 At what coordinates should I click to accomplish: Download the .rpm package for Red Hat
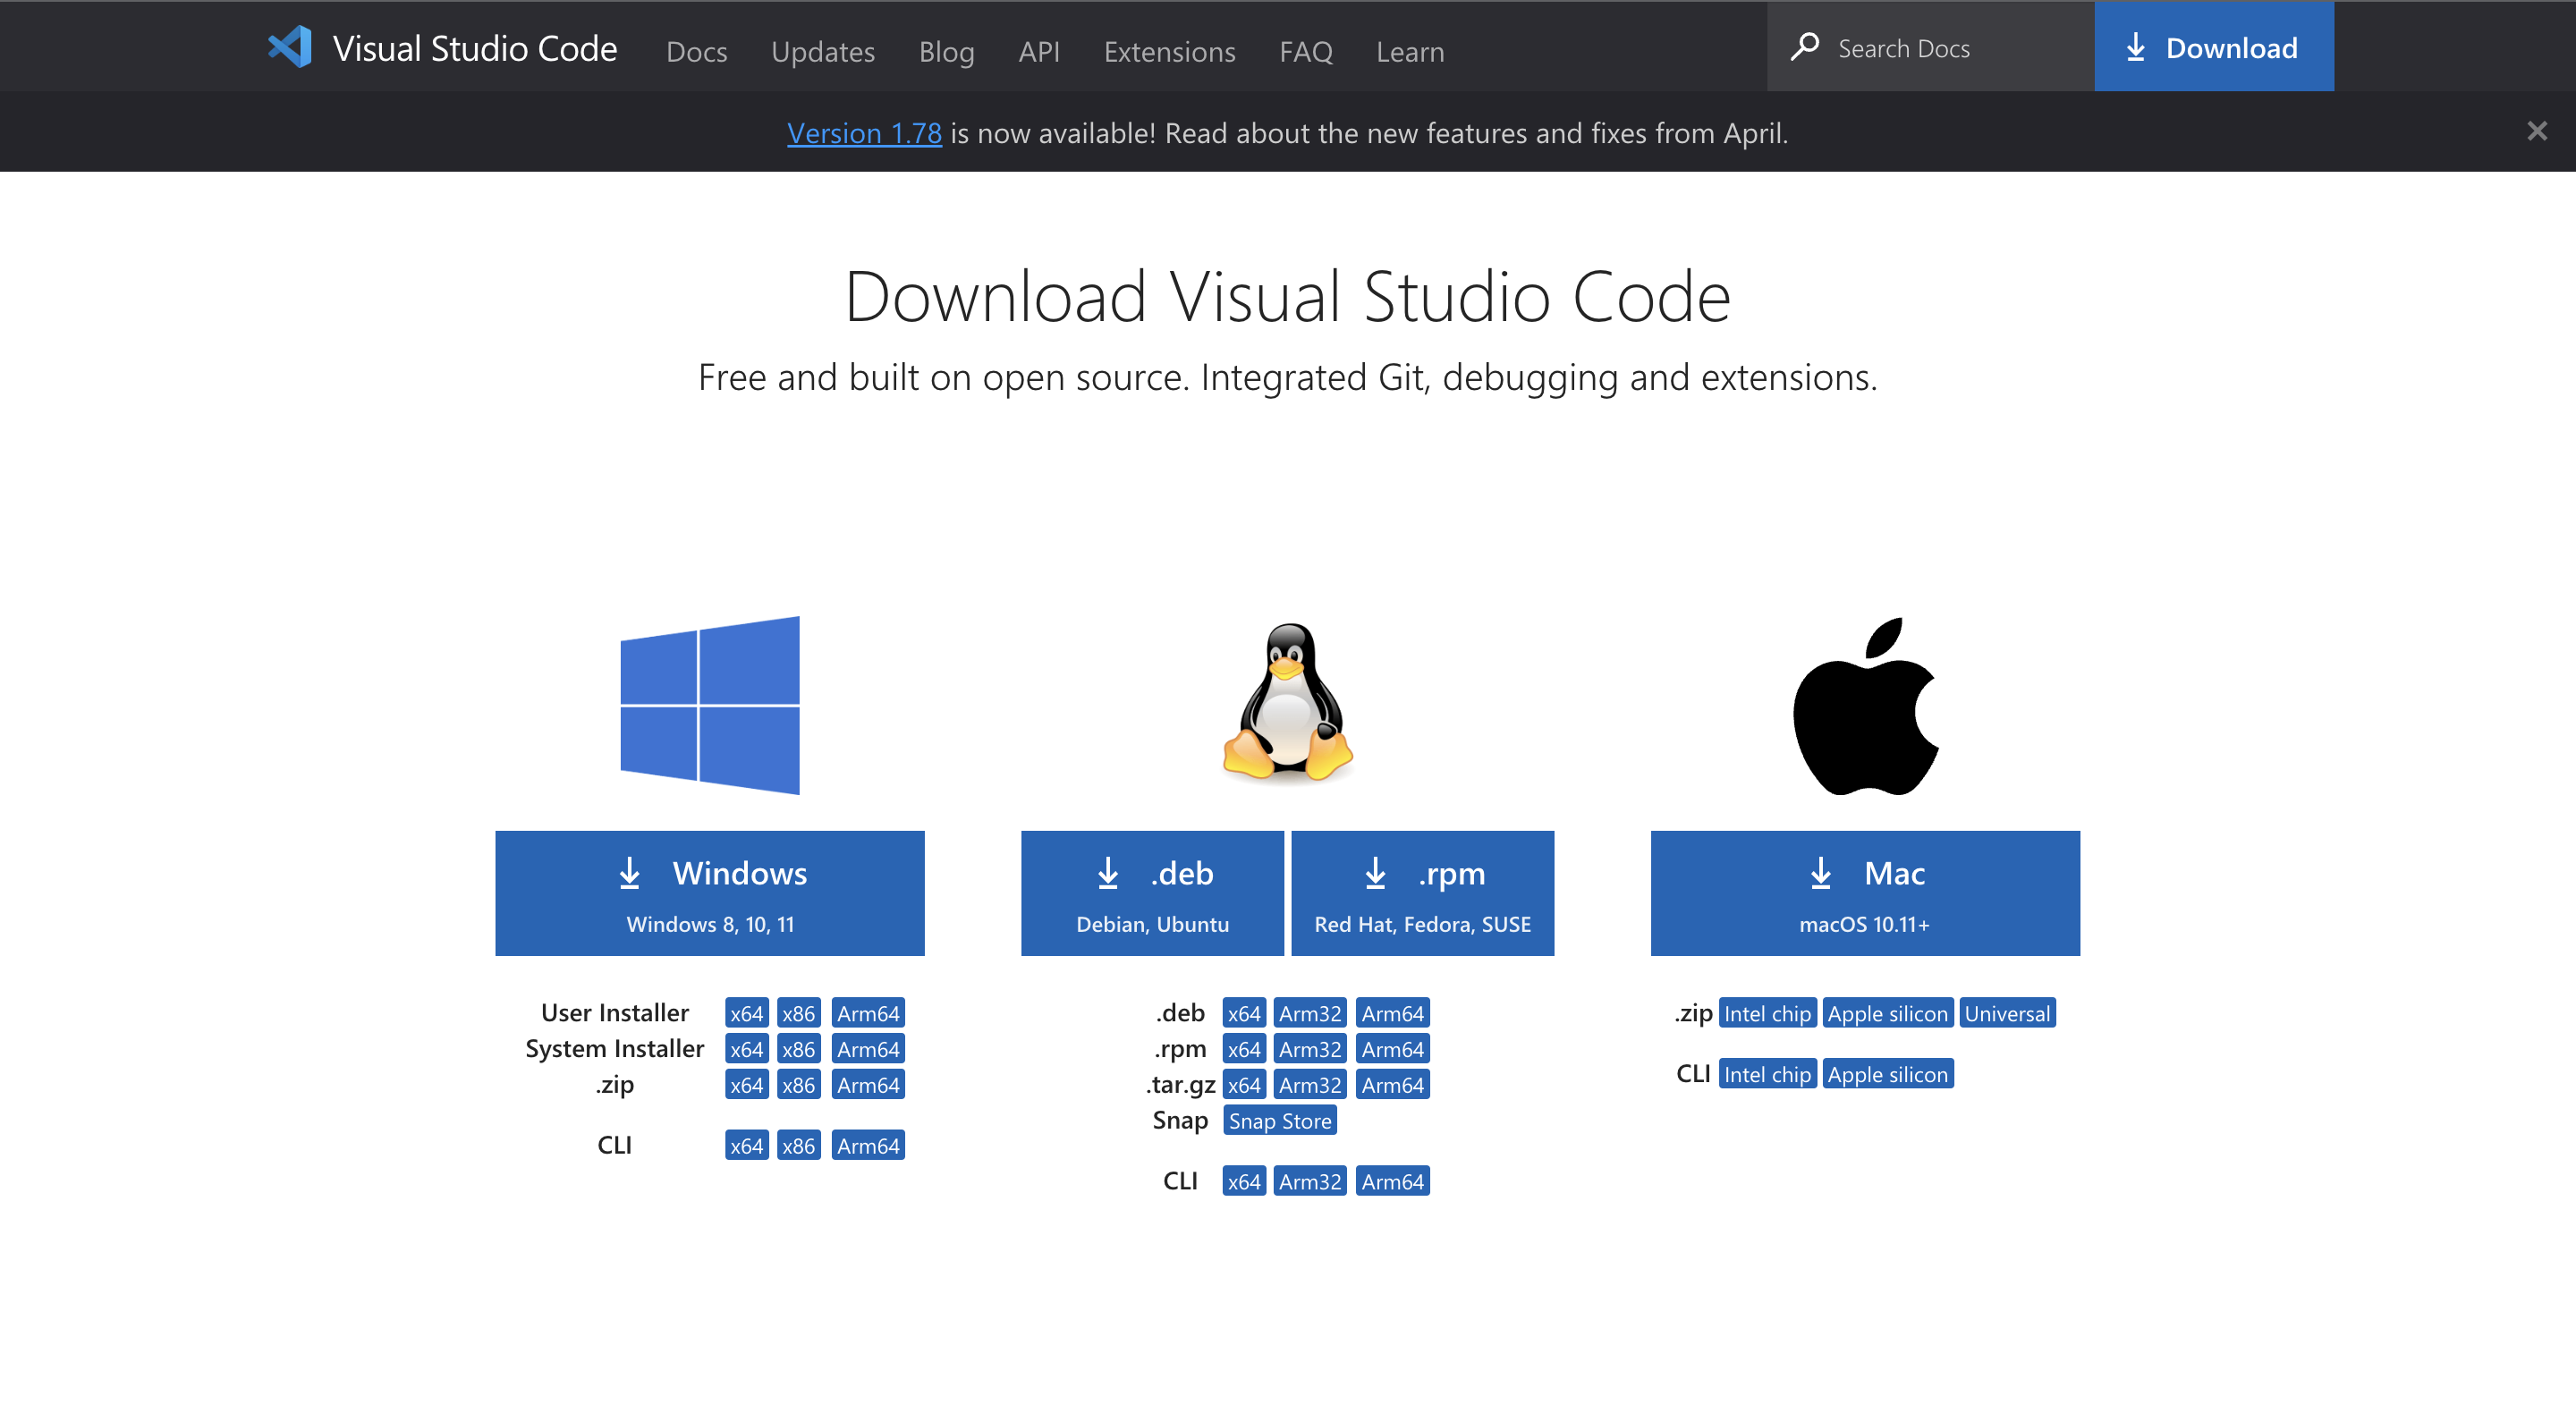[1422, 893]
